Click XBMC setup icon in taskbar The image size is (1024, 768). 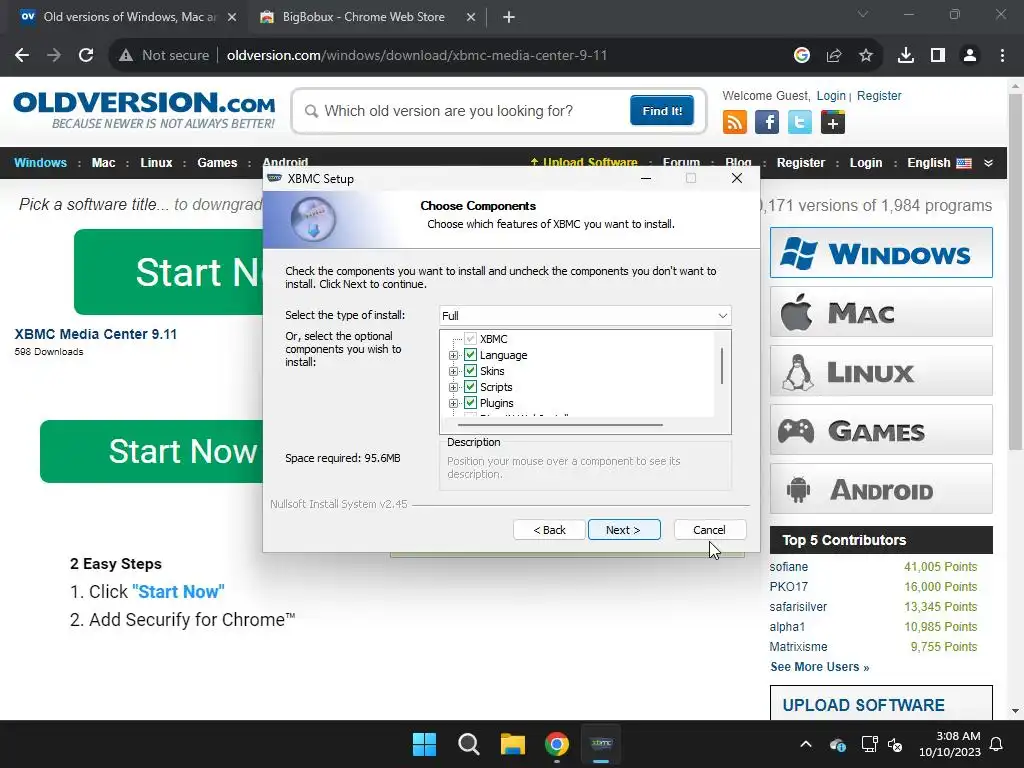[601, 744]
